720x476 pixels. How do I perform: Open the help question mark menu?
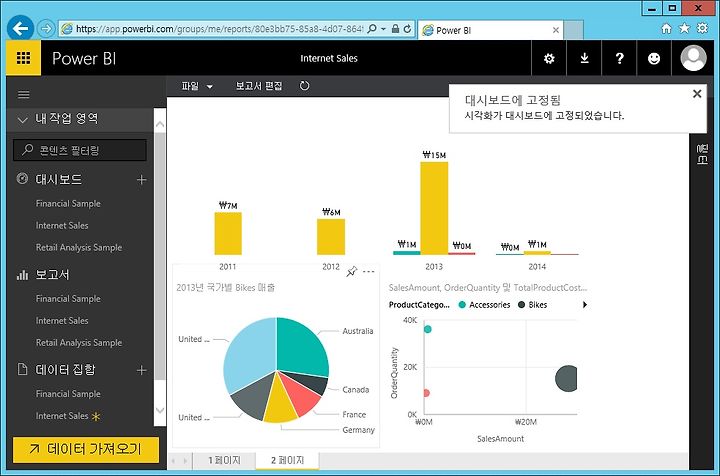pos(619,58)
